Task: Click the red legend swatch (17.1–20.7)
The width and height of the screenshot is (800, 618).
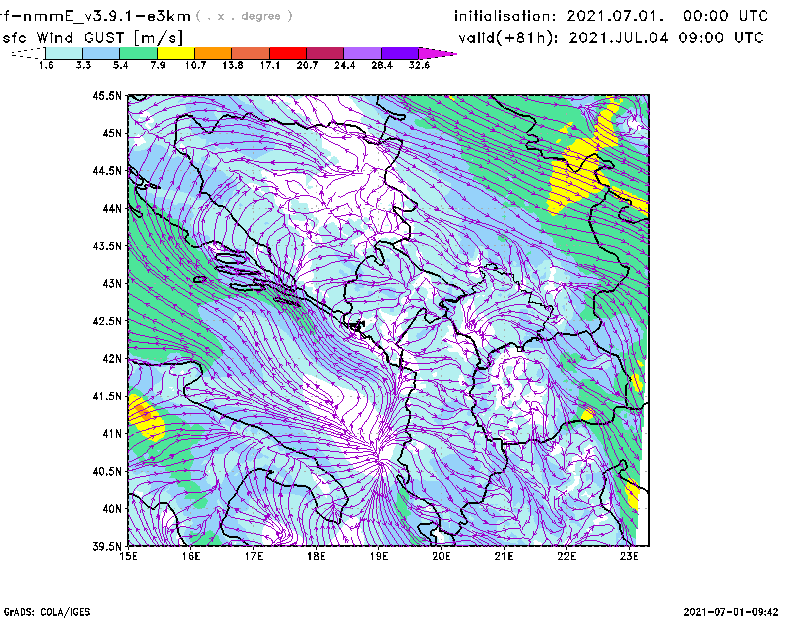Action: [x=288, y=53]
